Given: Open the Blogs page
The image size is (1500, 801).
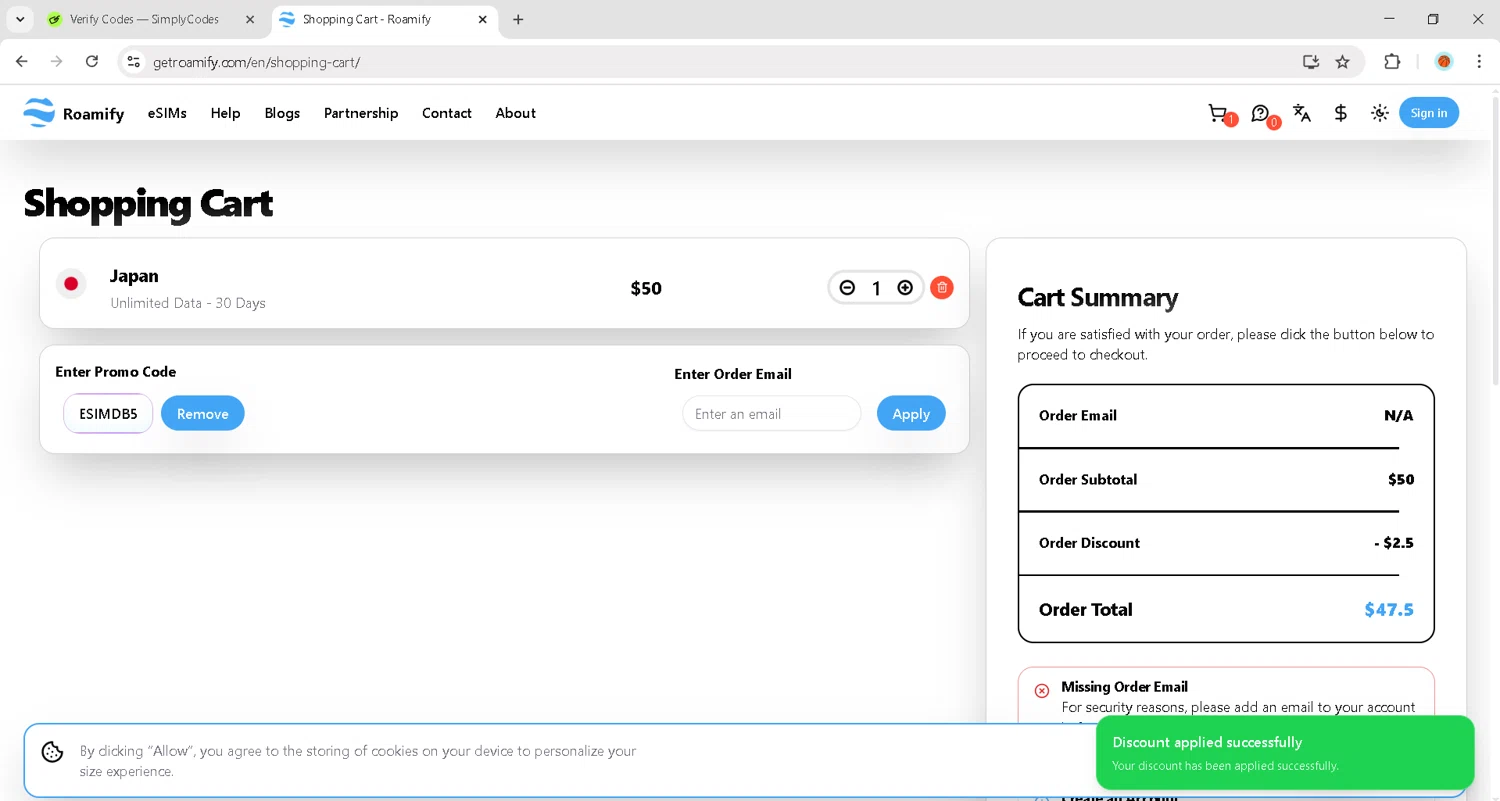Looking at the screenshot, I should 282,113.
